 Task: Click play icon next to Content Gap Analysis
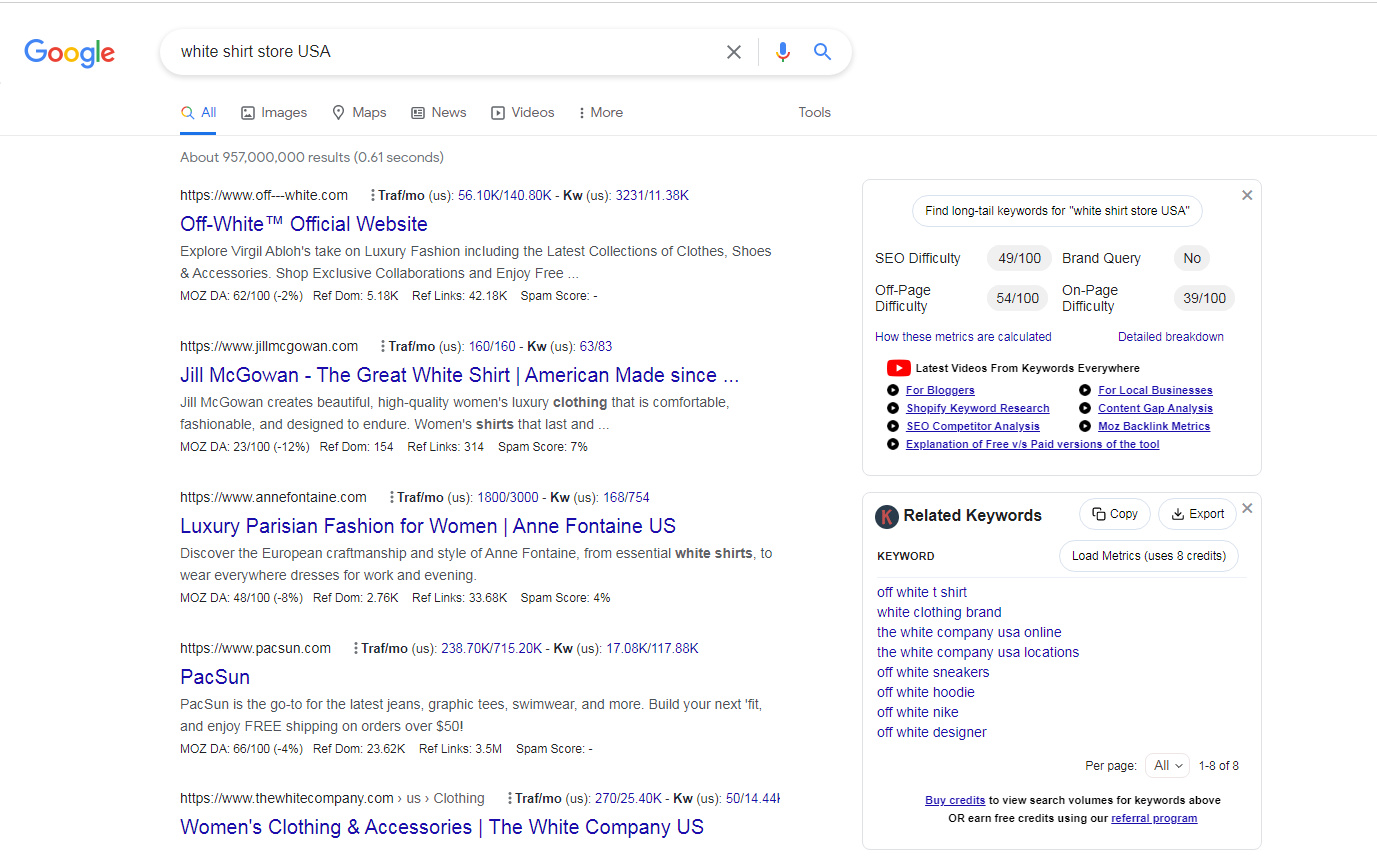point(1085,408)
